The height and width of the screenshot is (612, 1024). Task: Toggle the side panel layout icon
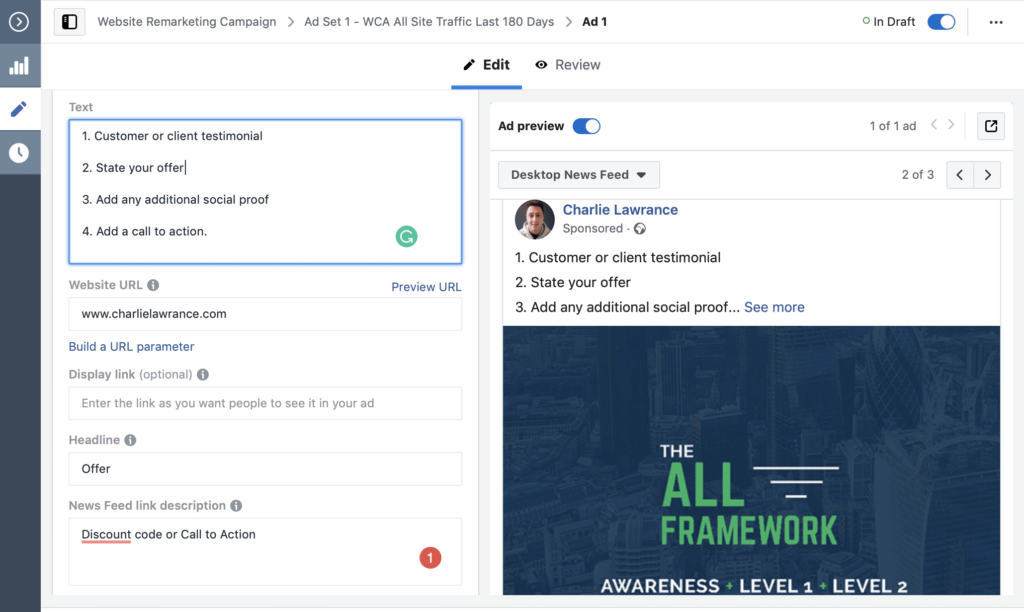coord(69,22)
